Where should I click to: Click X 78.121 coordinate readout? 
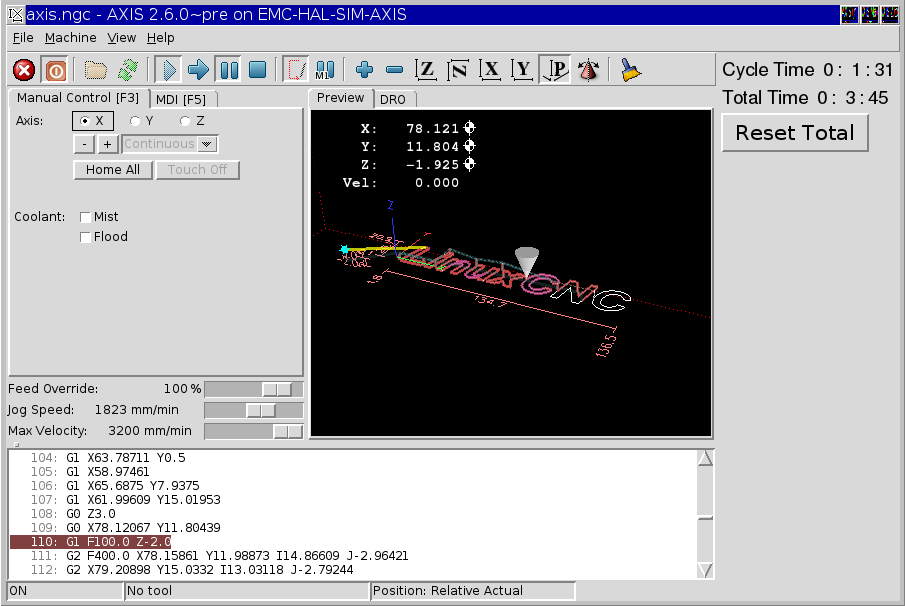pos(409,129)
